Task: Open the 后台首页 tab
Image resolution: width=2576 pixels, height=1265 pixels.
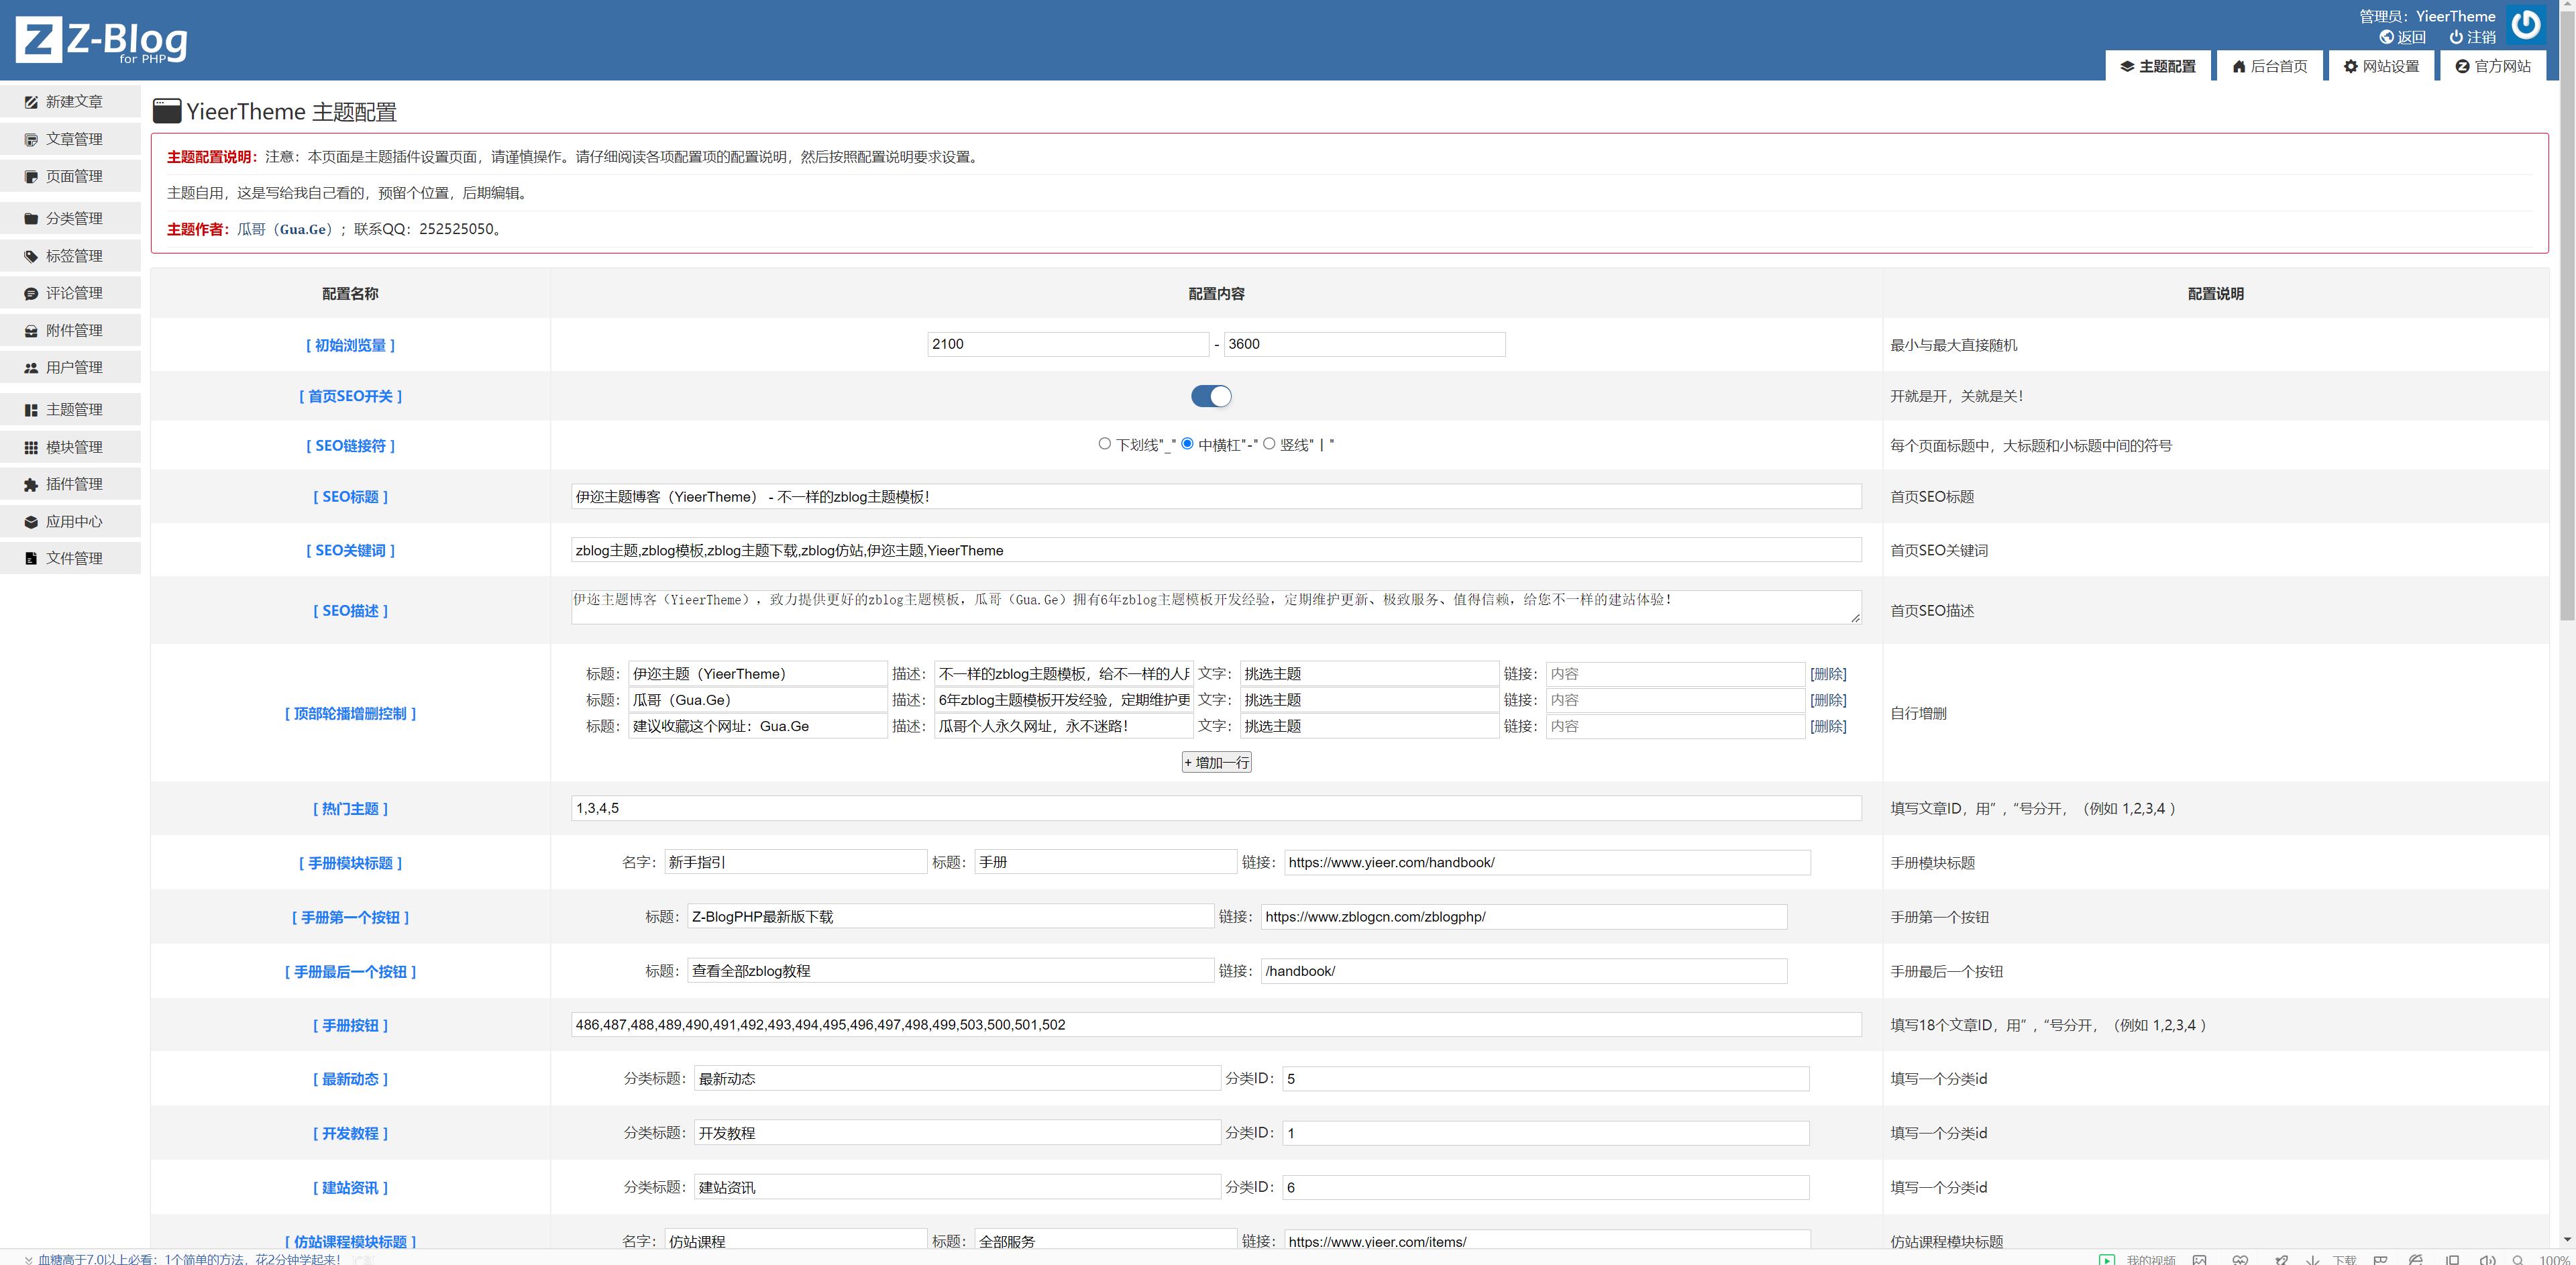Action: pyautogui.click(x=2269, y=66)
